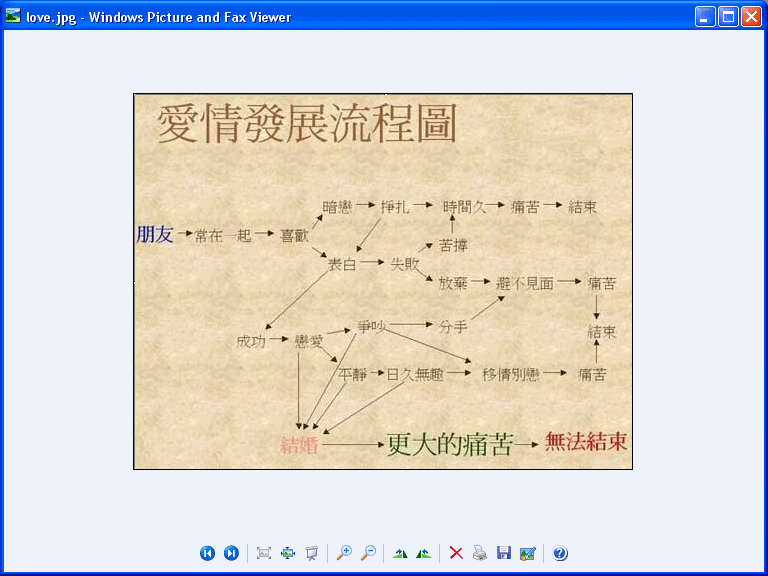Click the 移情別戀 node

tap(511, 375)
